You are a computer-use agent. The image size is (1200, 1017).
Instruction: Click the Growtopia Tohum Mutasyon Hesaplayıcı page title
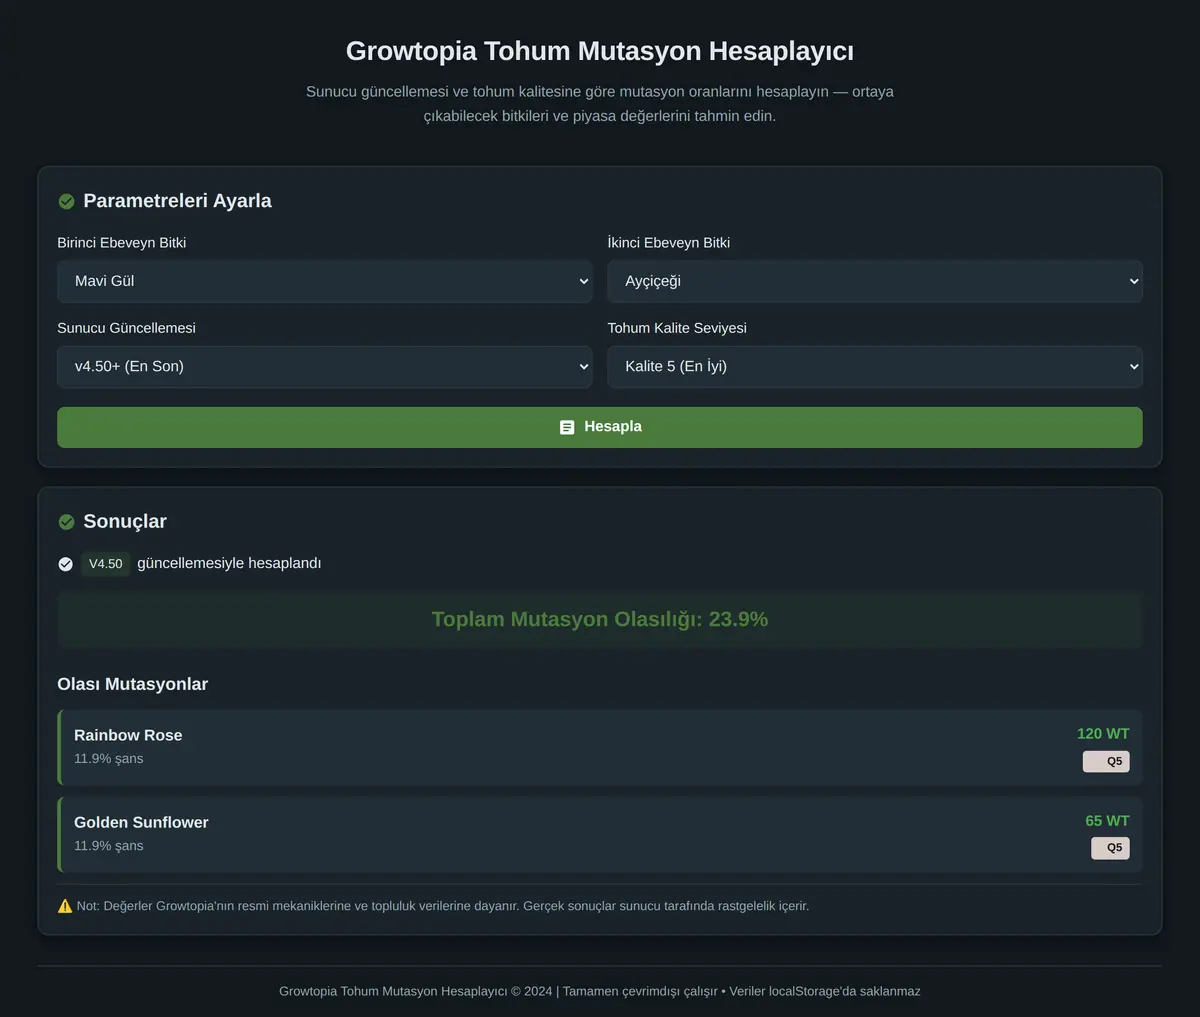pyautogui.click(x=600, y=51)
